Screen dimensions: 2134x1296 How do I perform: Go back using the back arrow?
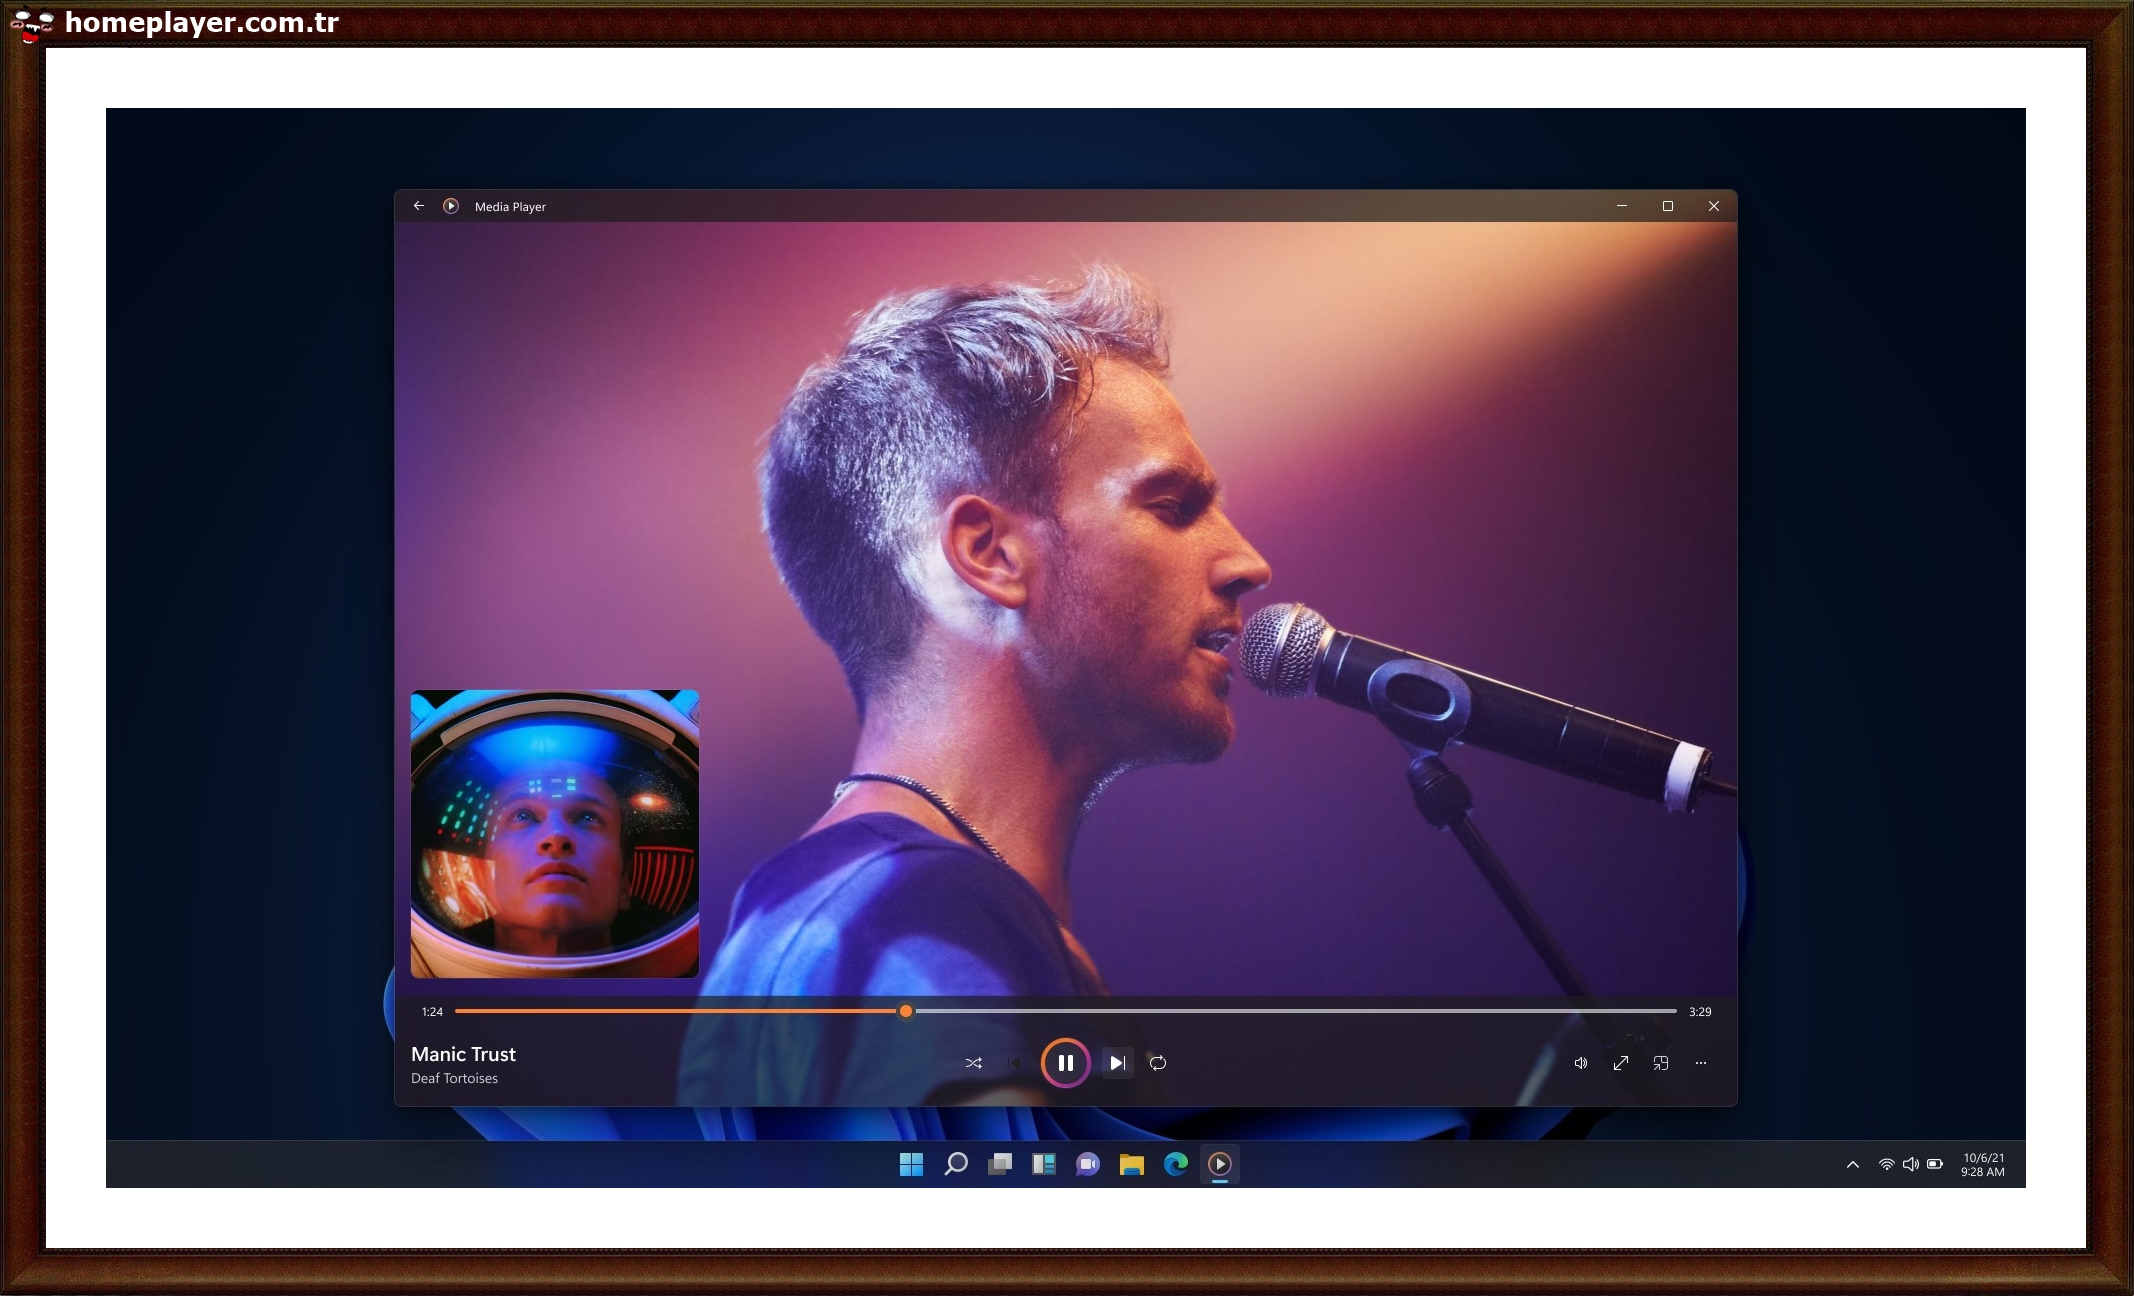(x=419, y=206)
